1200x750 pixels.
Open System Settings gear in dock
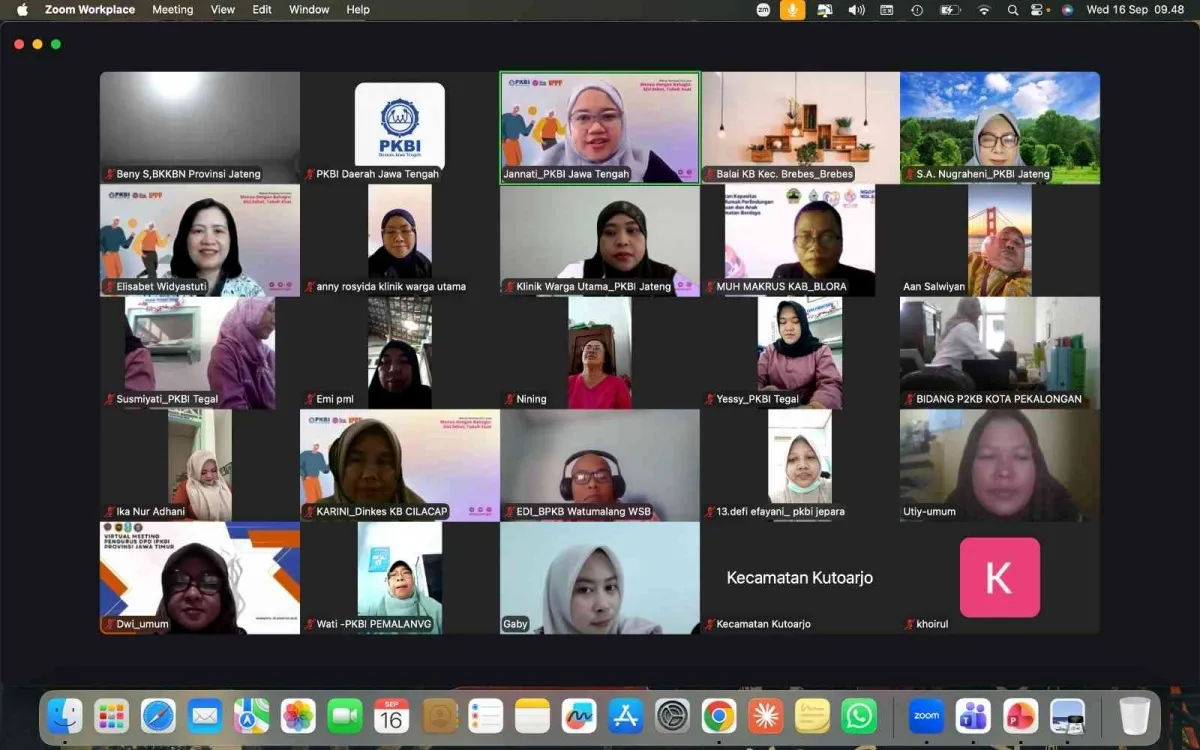672,716
